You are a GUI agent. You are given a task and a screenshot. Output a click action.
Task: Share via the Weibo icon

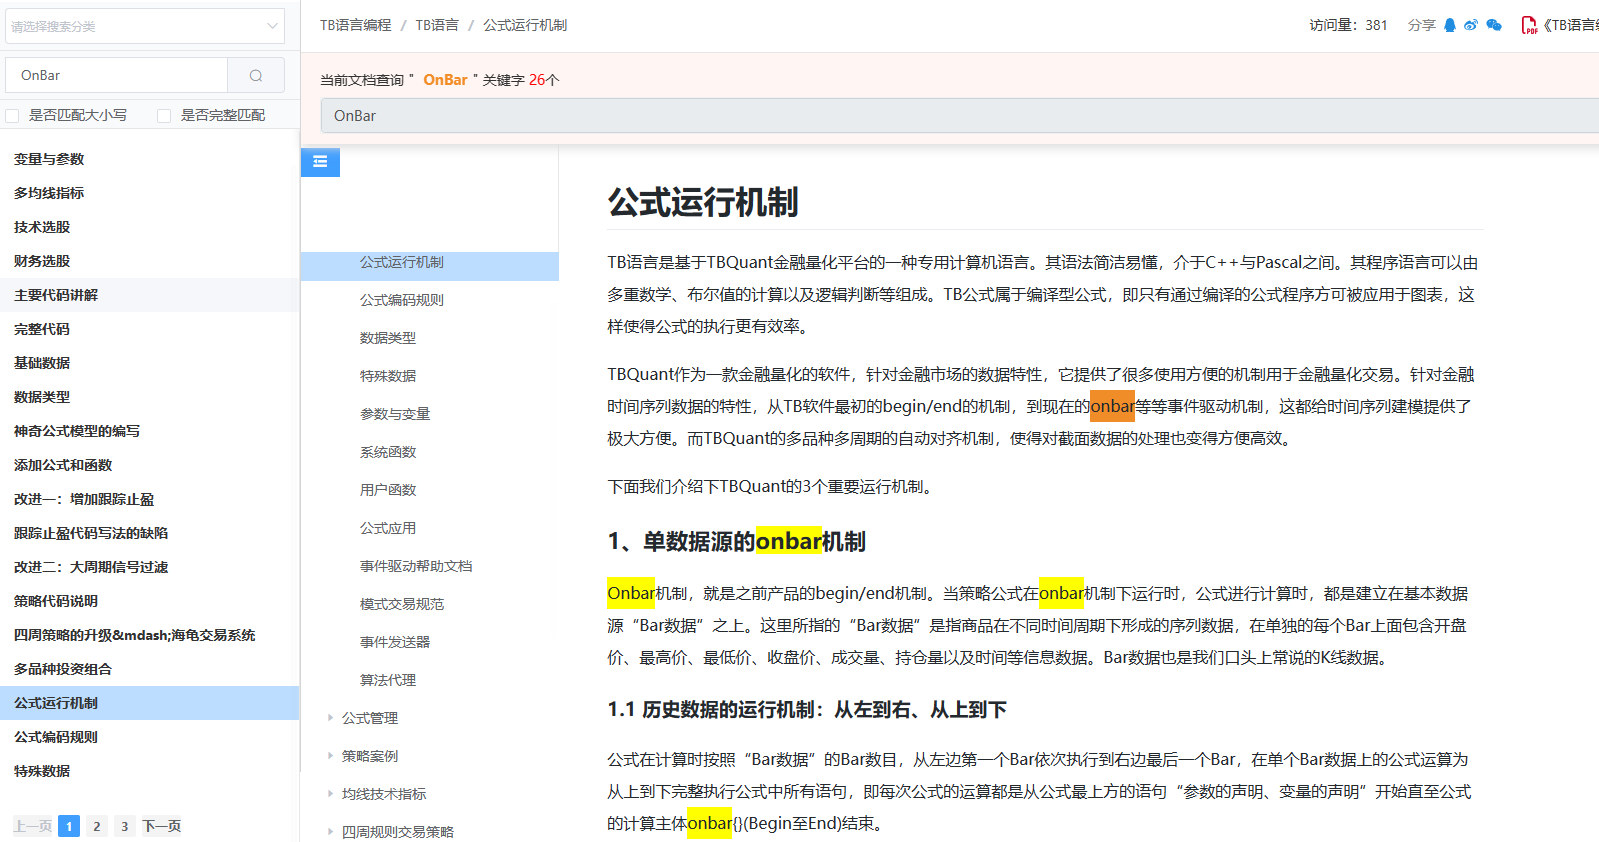pos(1471,25)
